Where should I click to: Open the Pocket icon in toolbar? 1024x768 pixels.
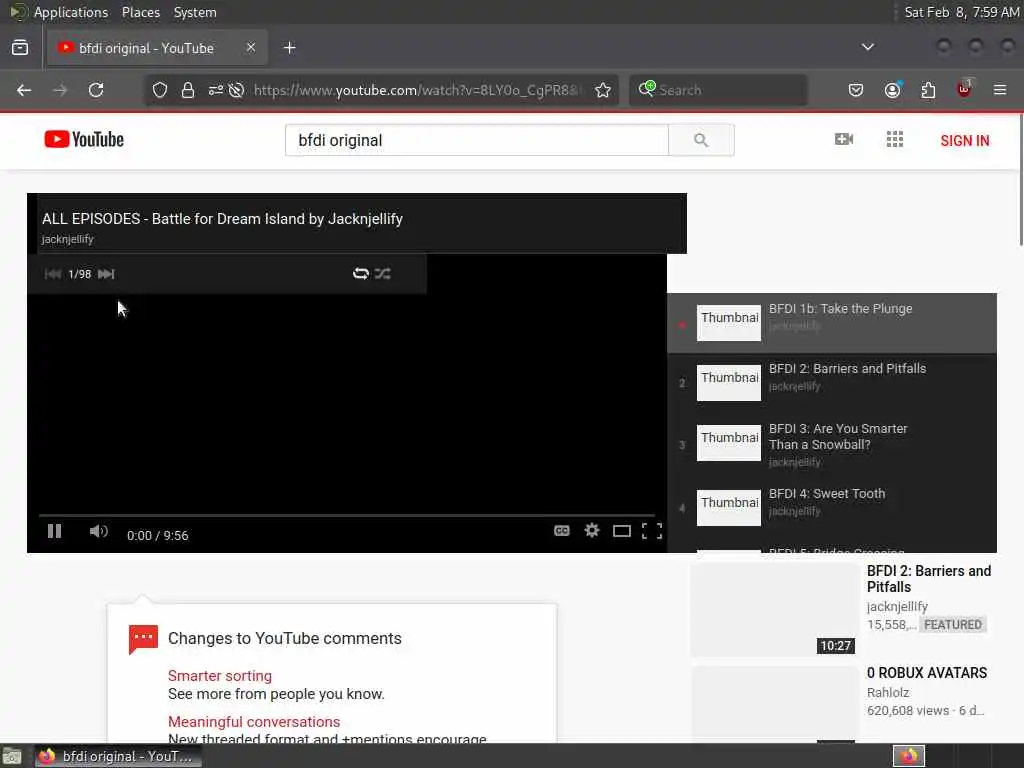[856, 90]
